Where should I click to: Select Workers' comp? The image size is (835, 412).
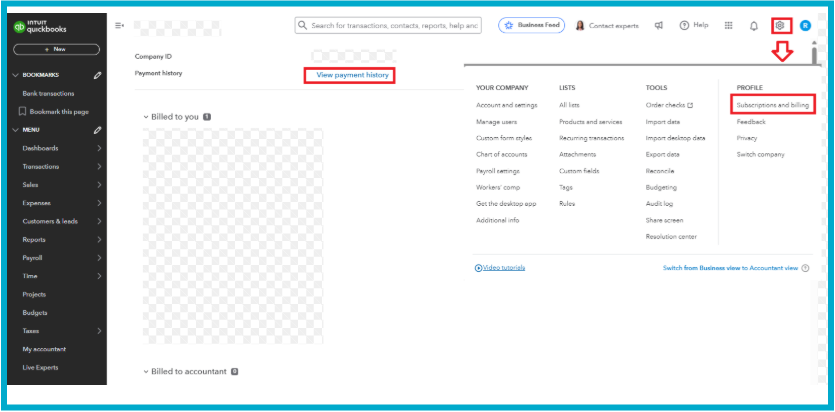[x=498, y=187]
